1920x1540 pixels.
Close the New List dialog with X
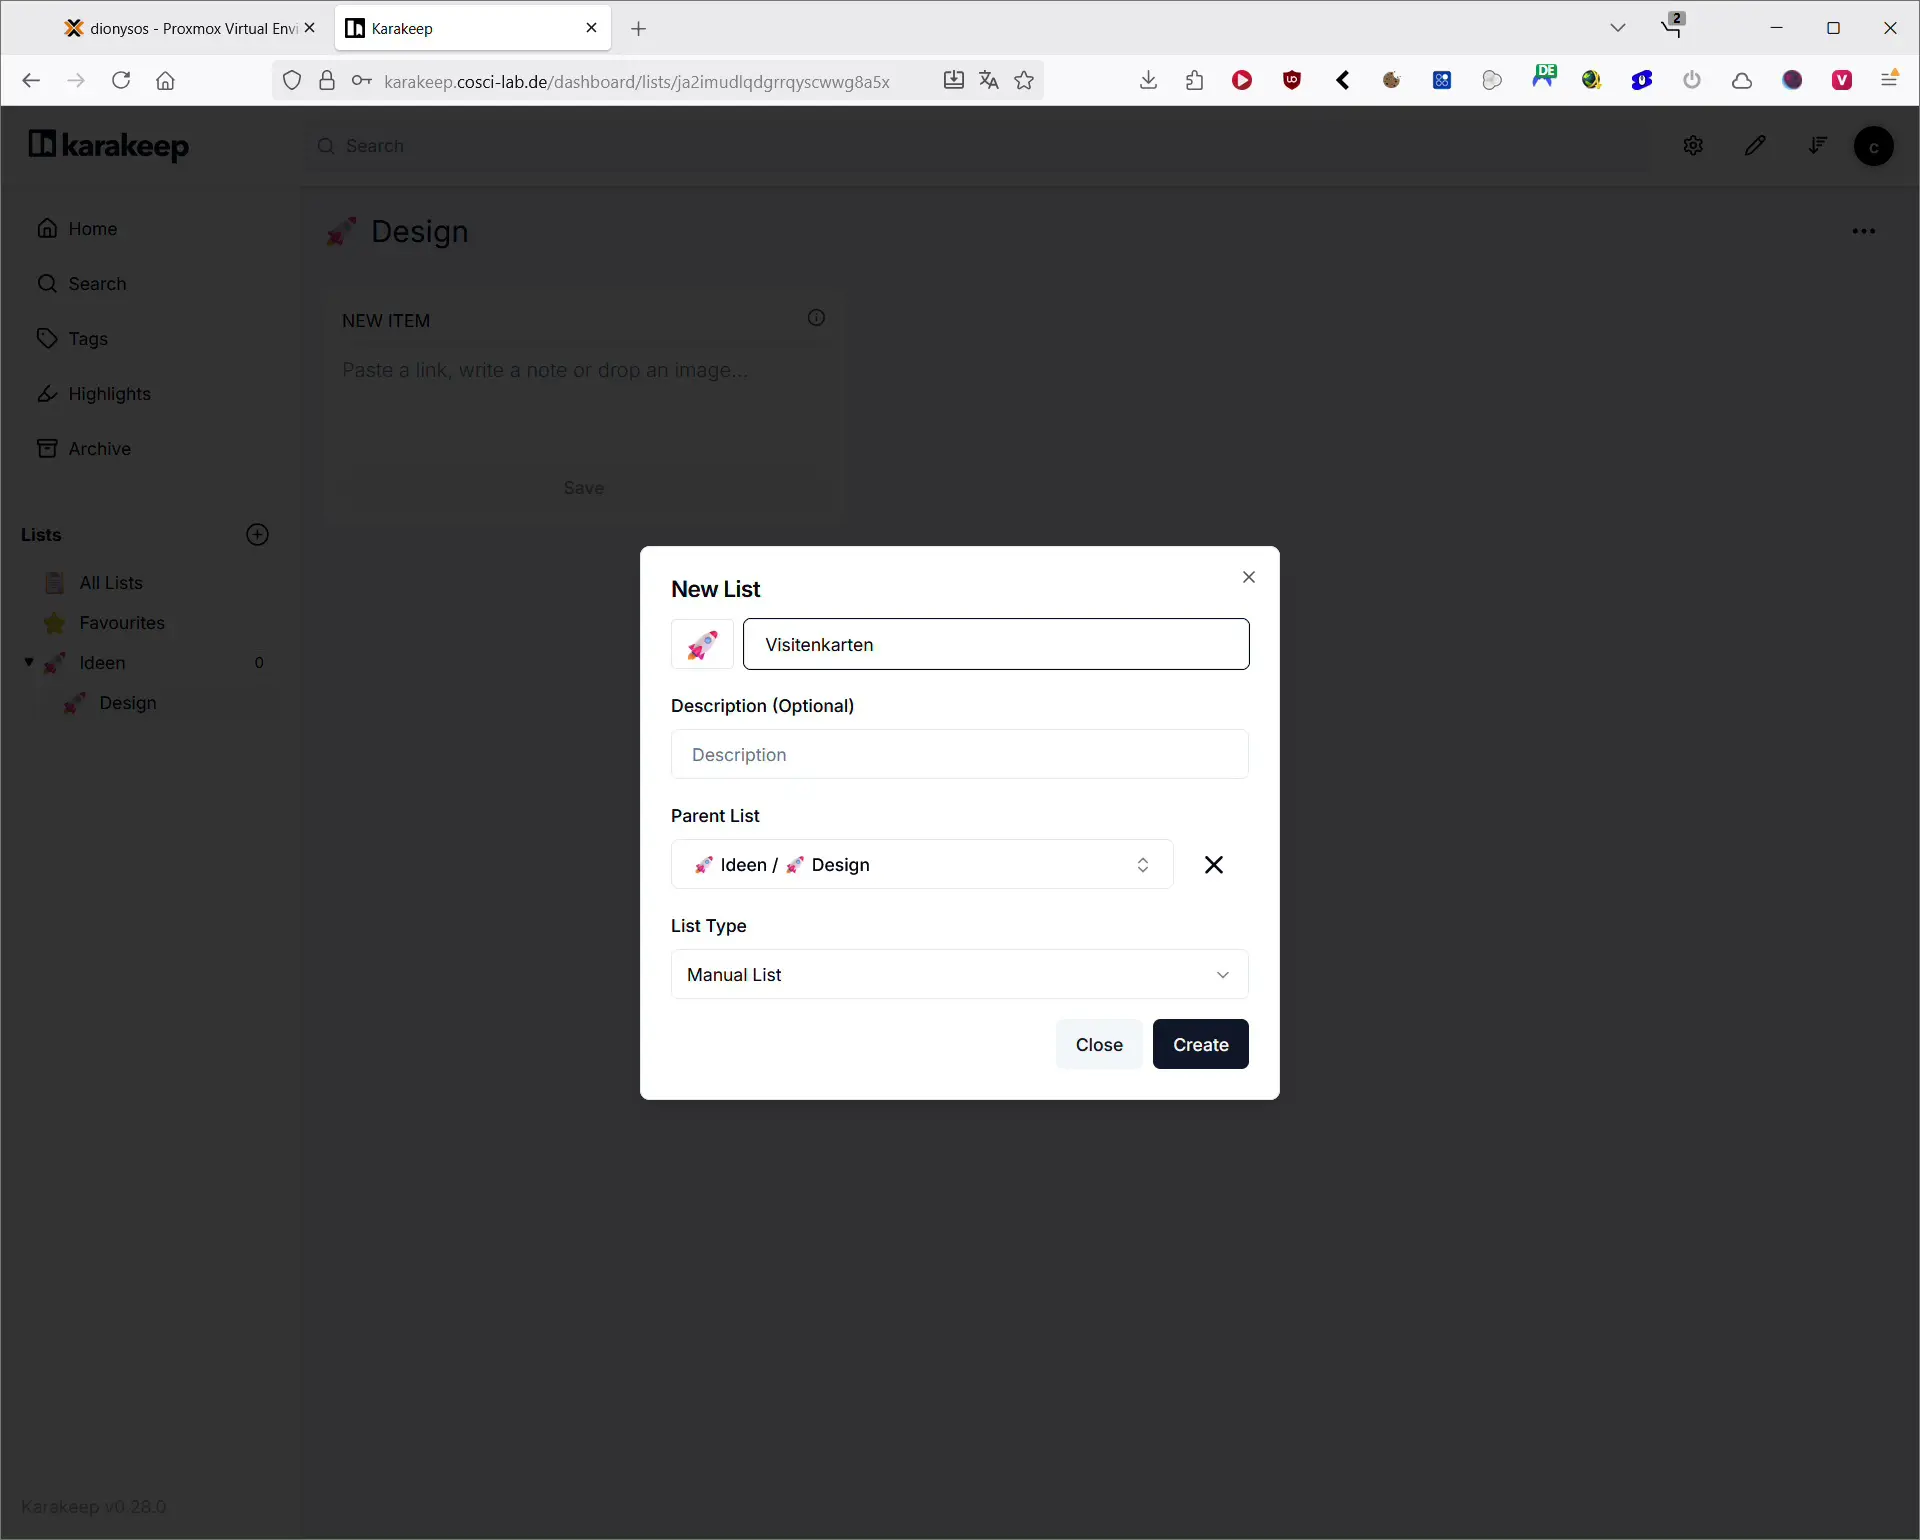1249,578
